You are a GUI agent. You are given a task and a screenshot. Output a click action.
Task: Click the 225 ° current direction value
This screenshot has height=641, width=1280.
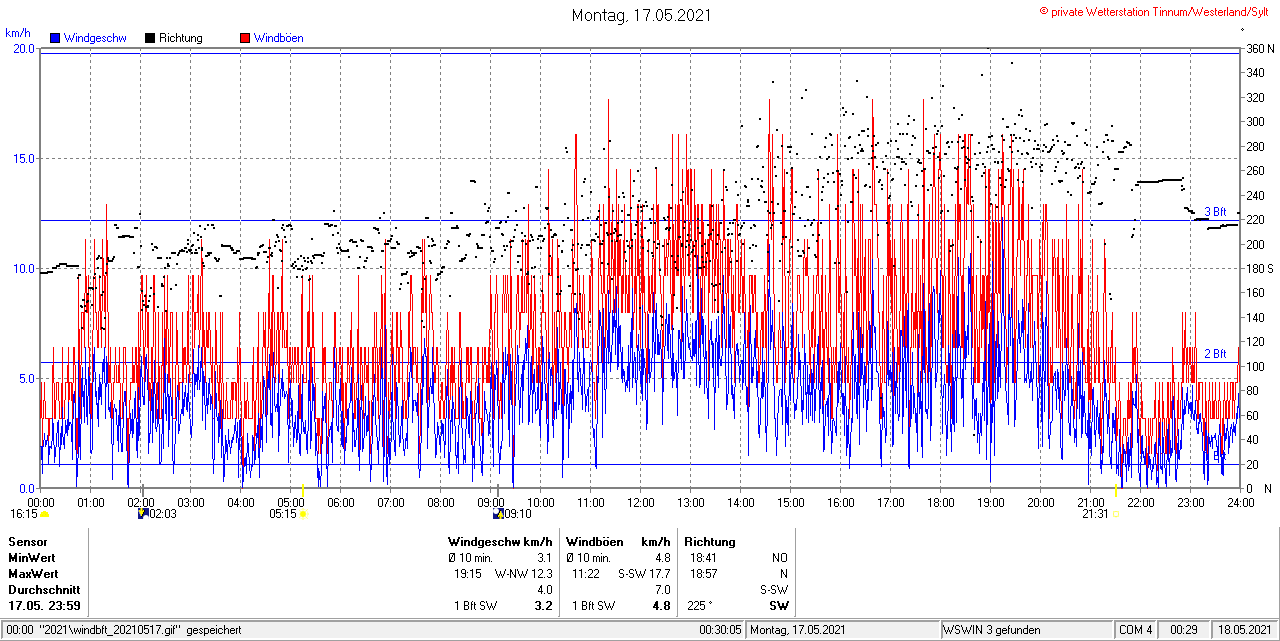(702, 606)
